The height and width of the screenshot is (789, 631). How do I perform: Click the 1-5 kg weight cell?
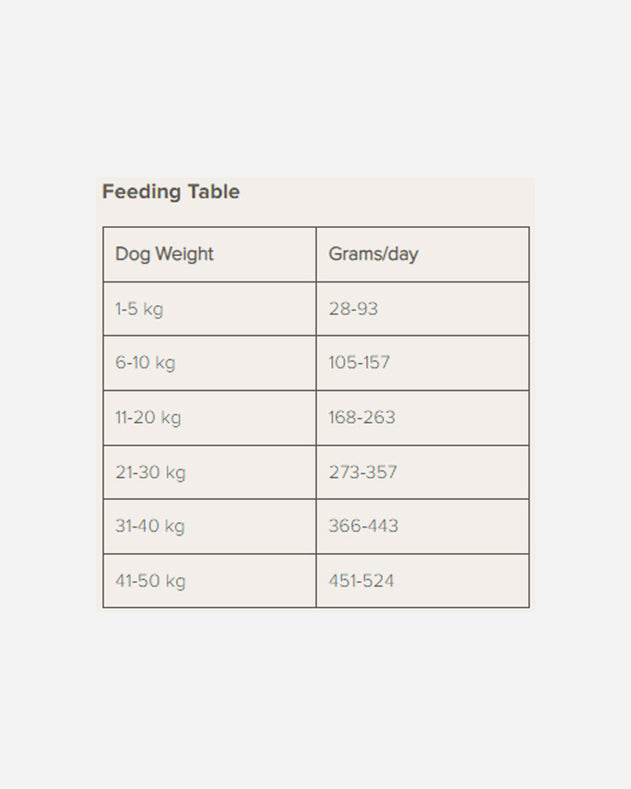pos(139,309)
